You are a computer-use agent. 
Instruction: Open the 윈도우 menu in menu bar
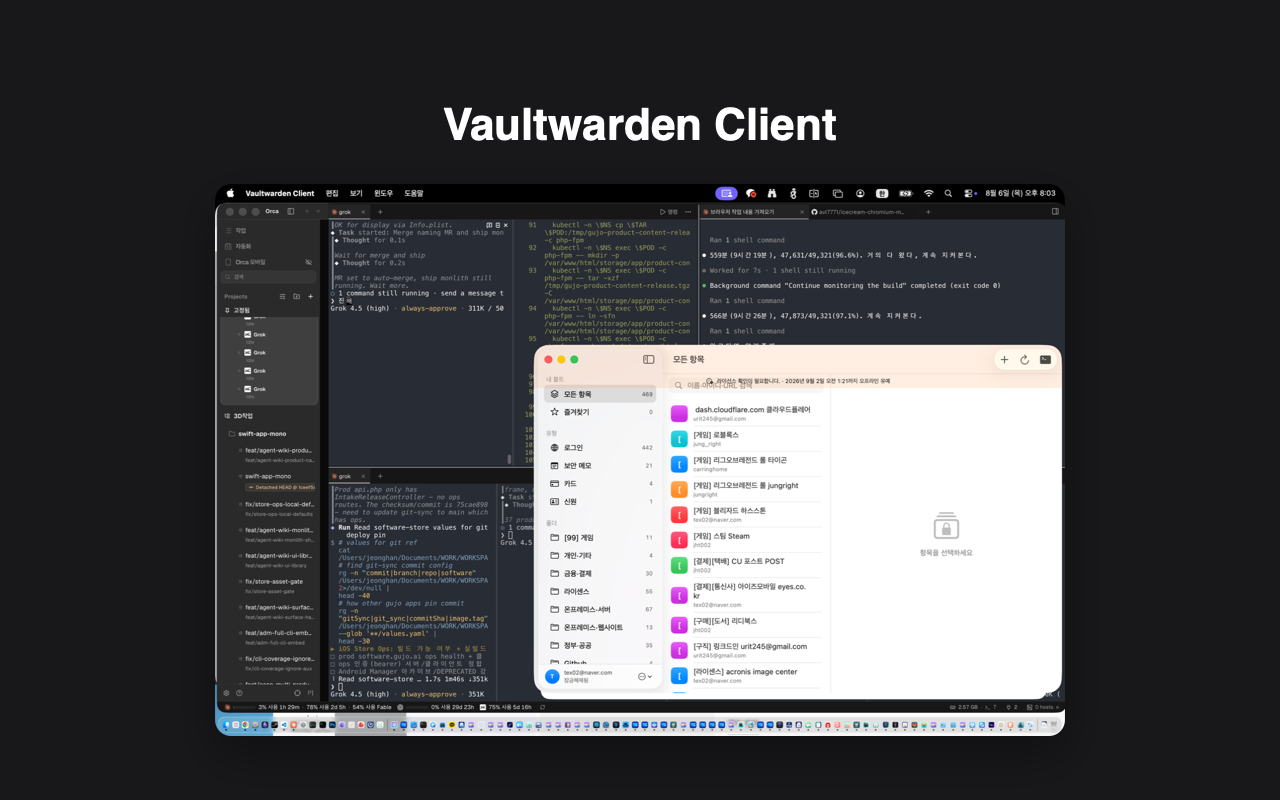[383, 193]
